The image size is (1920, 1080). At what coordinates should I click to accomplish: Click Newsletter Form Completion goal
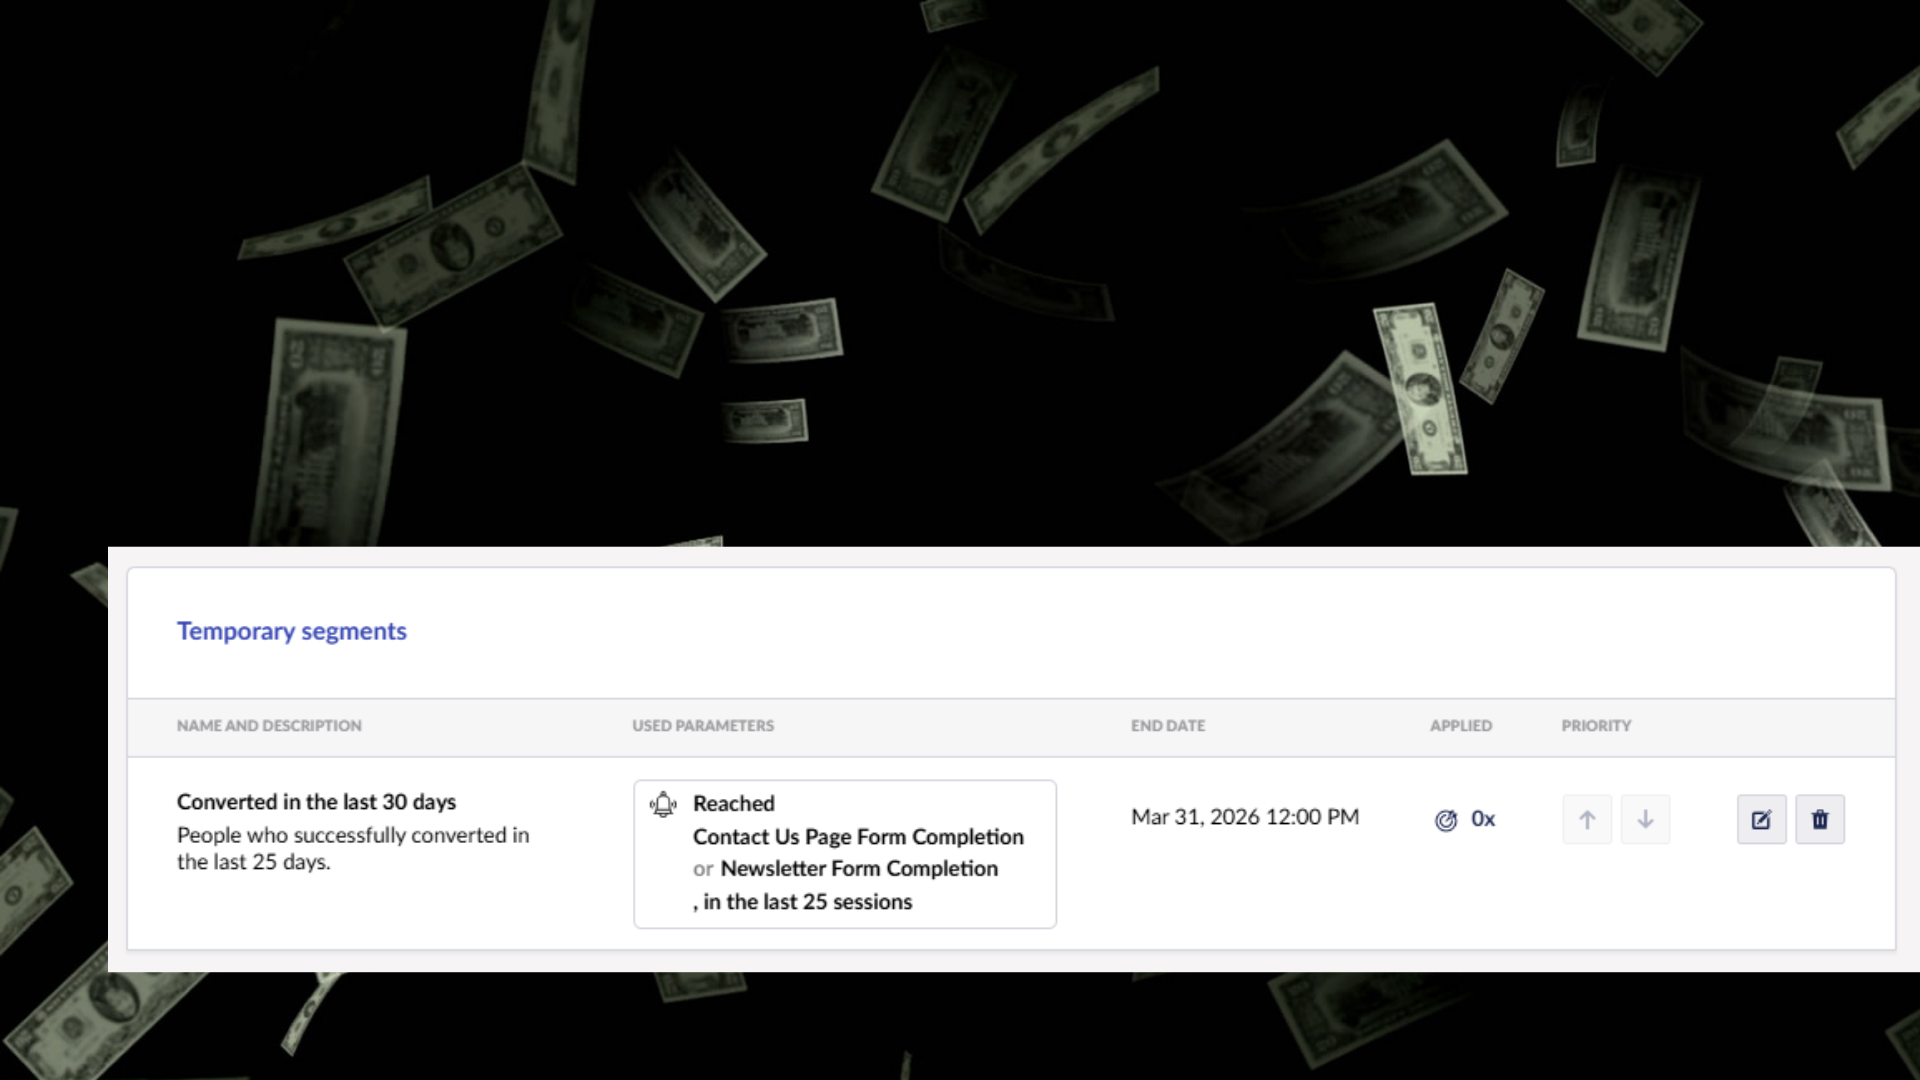click(x=859, y=869)
